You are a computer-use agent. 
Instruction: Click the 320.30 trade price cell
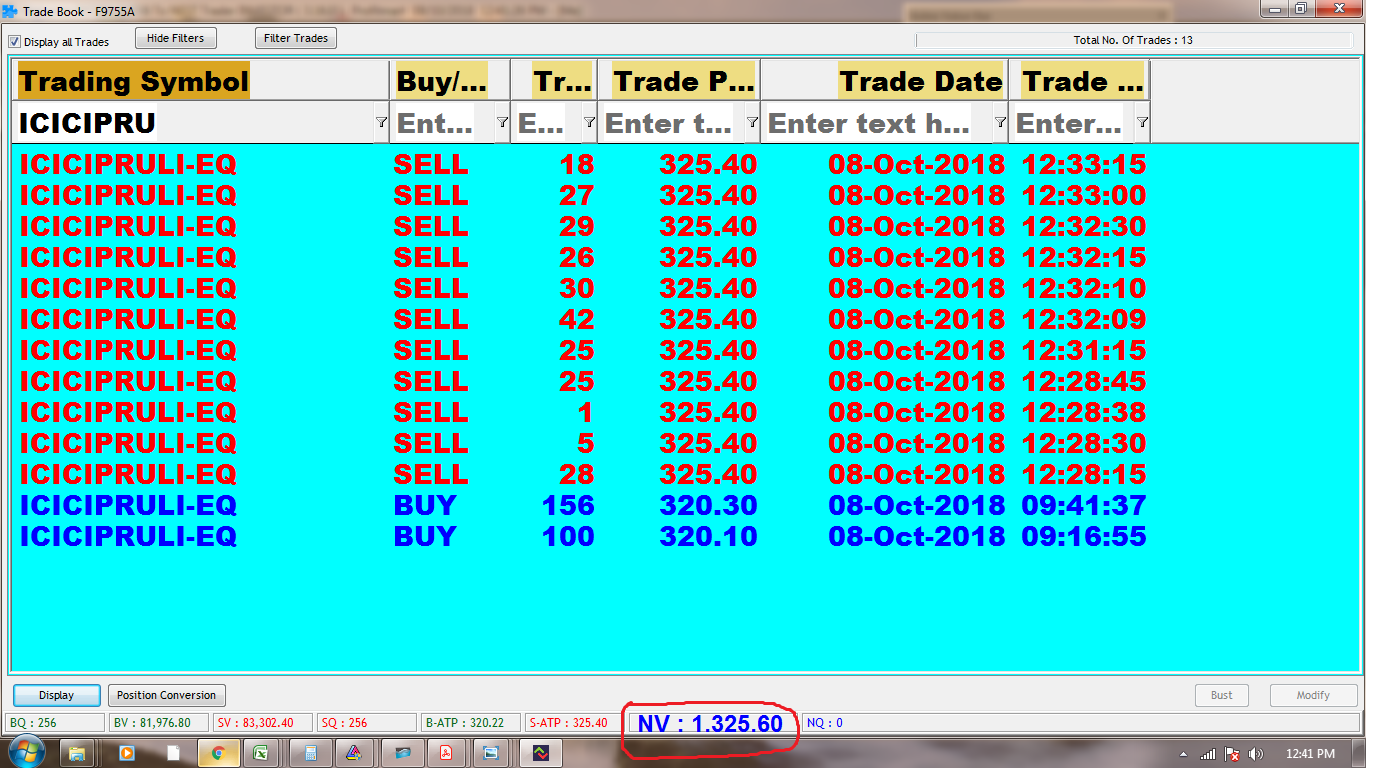point(708,505)
